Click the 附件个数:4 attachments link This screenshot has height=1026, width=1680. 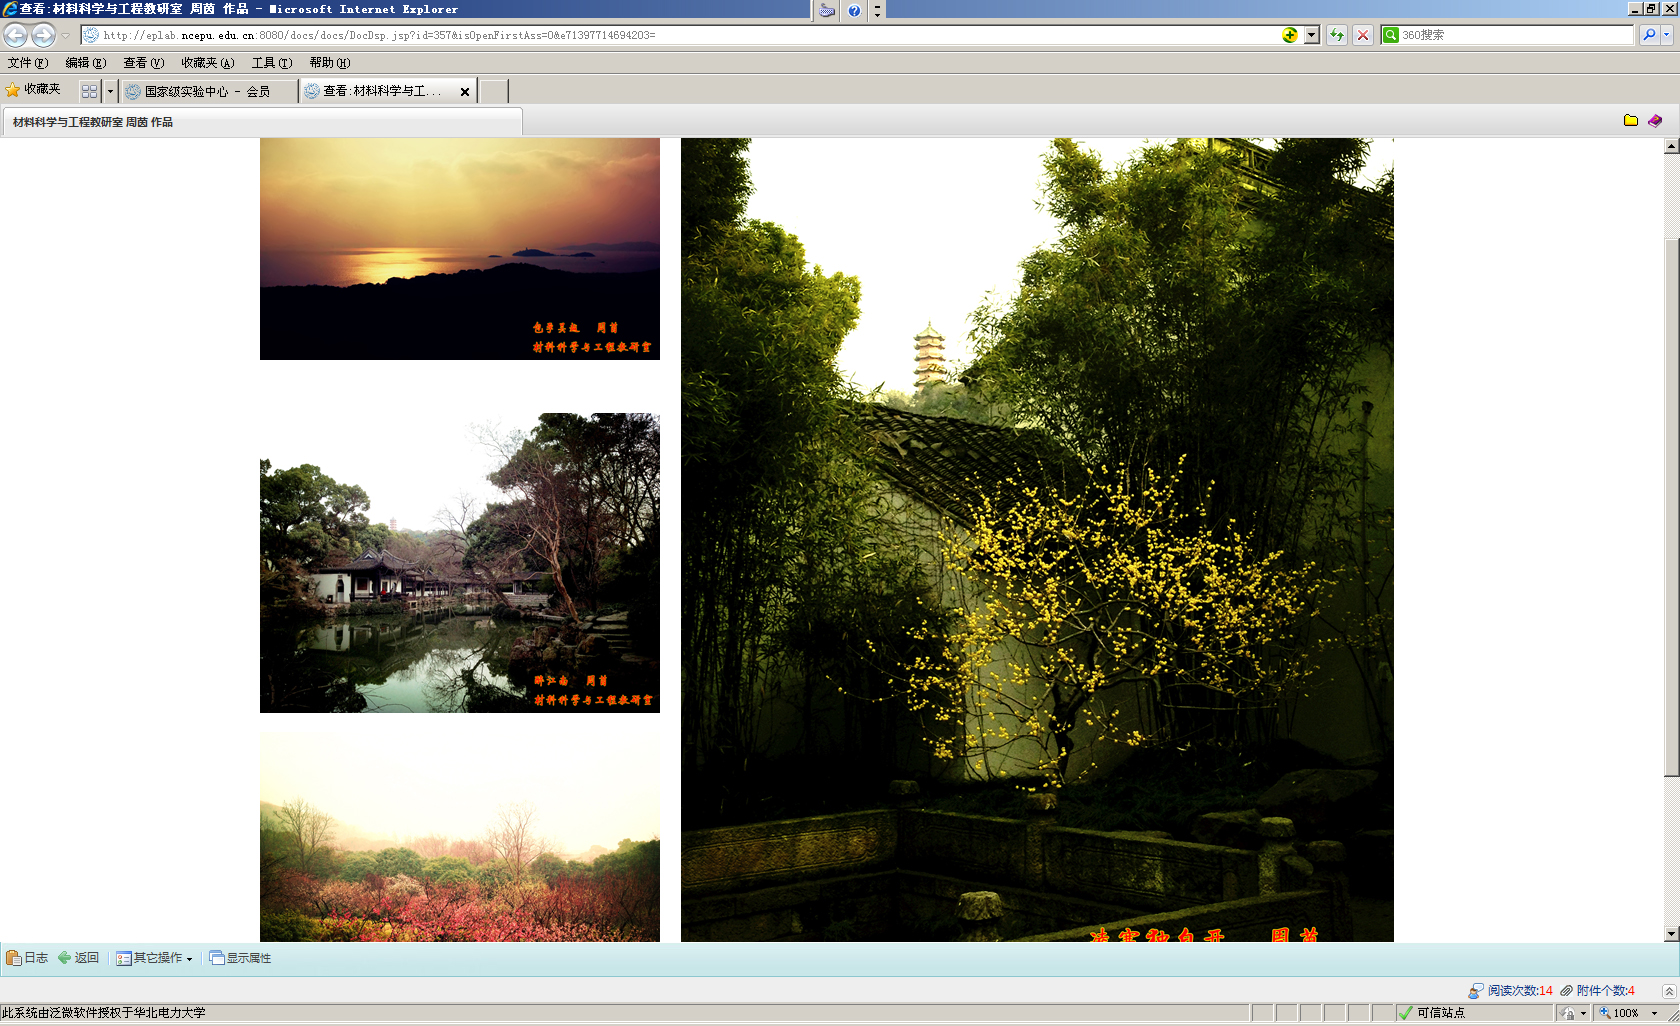(x=1606, y=991)
